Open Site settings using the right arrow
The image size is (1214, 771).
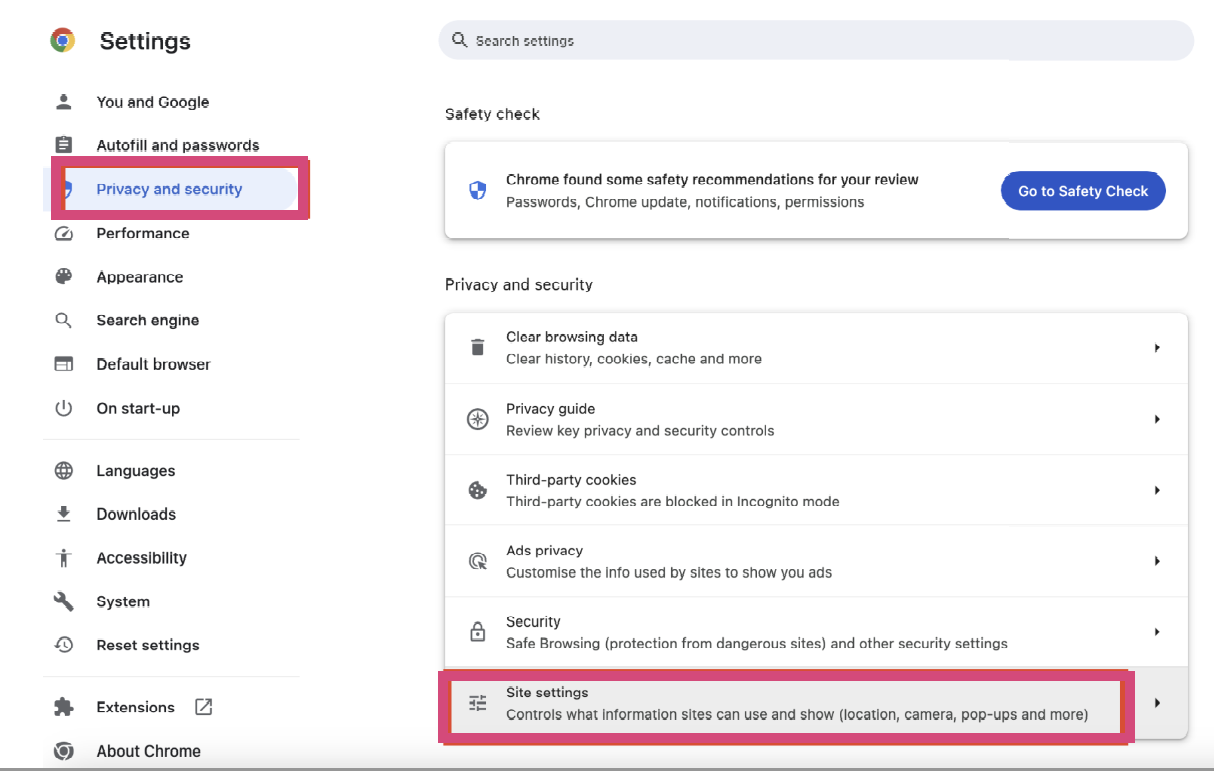click(1157, 703)
